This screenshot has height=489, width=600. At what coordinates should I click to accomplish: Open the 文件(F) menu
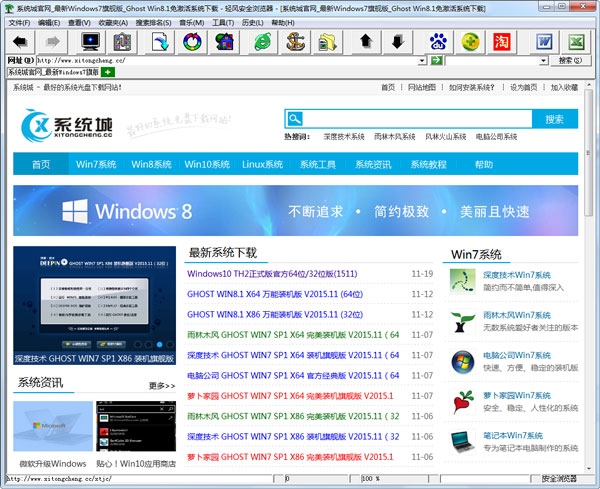click(x=19, y=23)
